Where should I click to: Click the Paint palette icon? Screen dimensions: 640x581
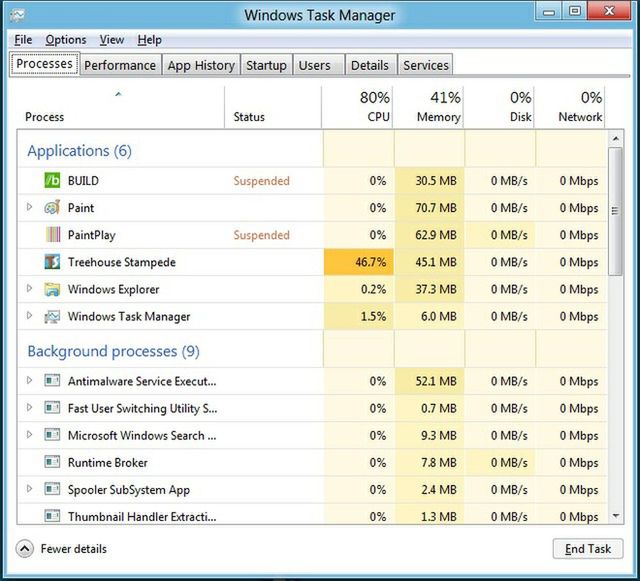point(52,207)
